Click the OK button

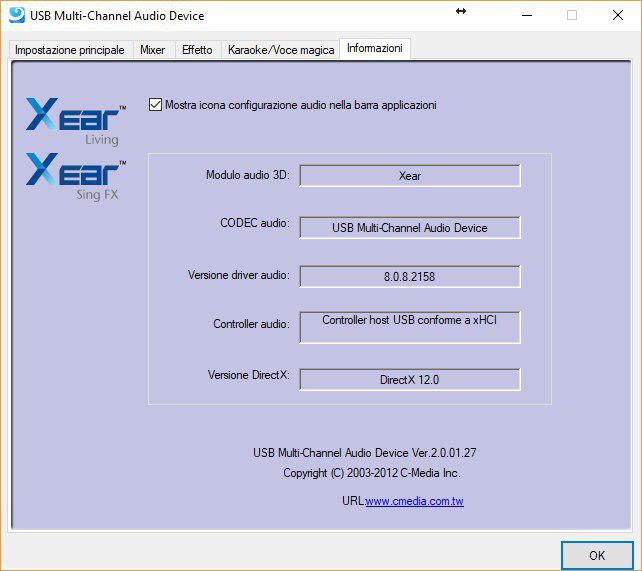[597, 555]
